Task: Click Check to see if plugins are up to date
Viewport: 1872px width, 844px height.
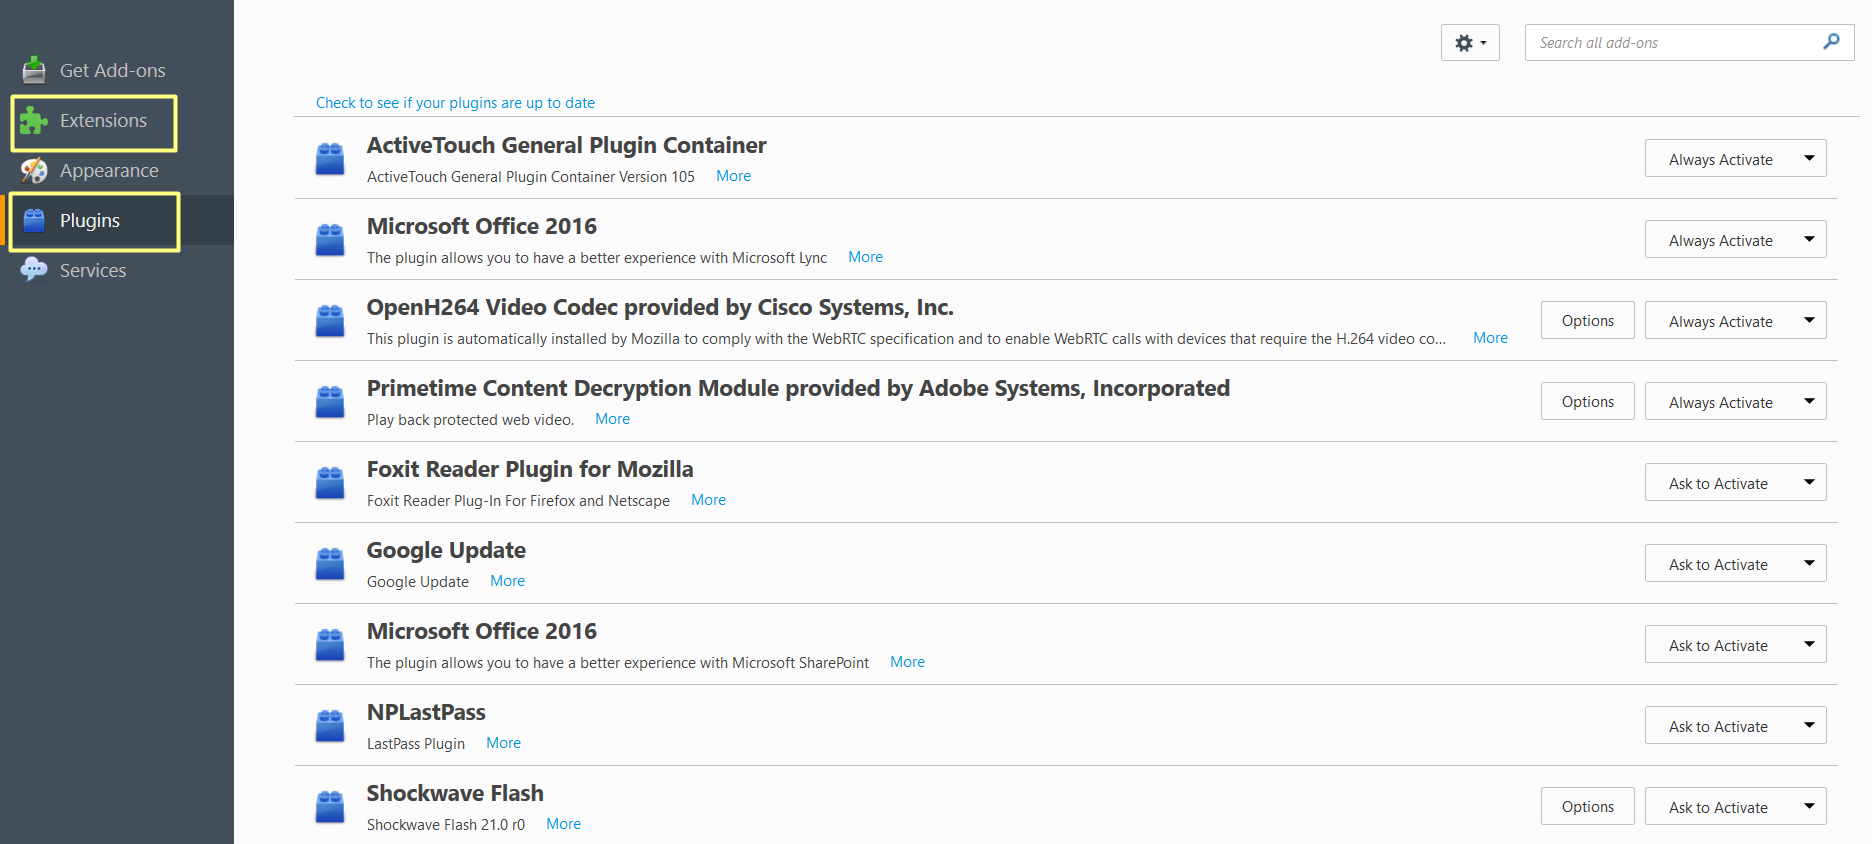Action: tap(455, 103)
